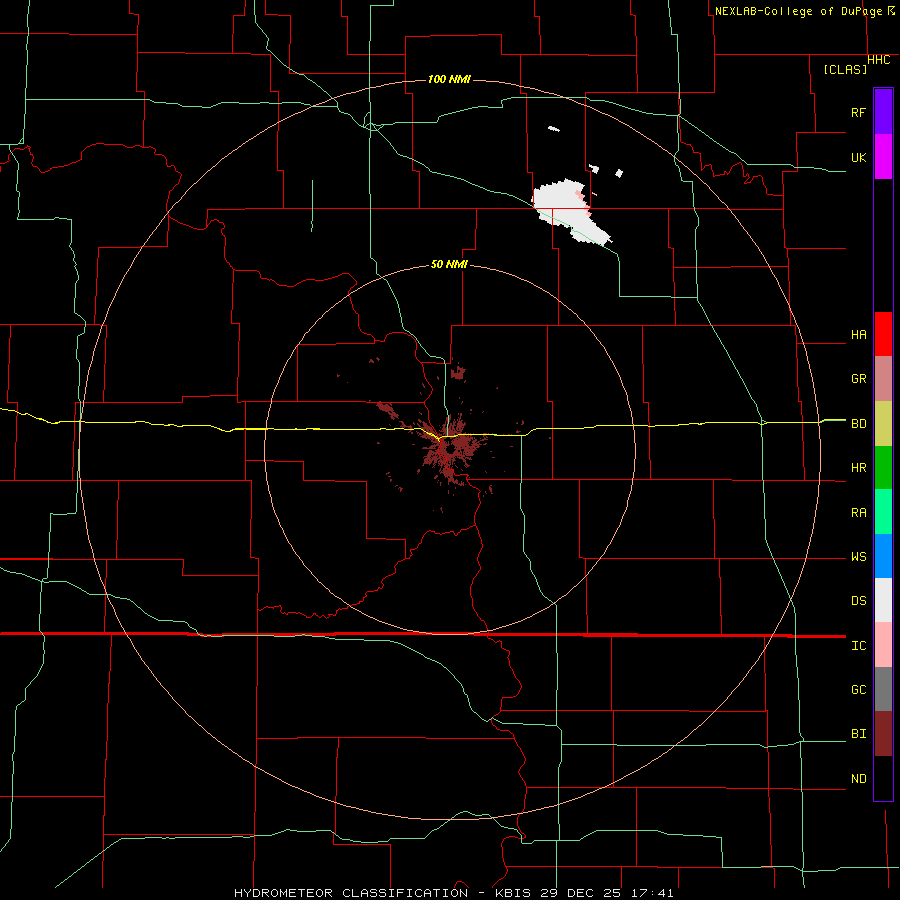Pick the RA light green legend swatch

point(883,512)
